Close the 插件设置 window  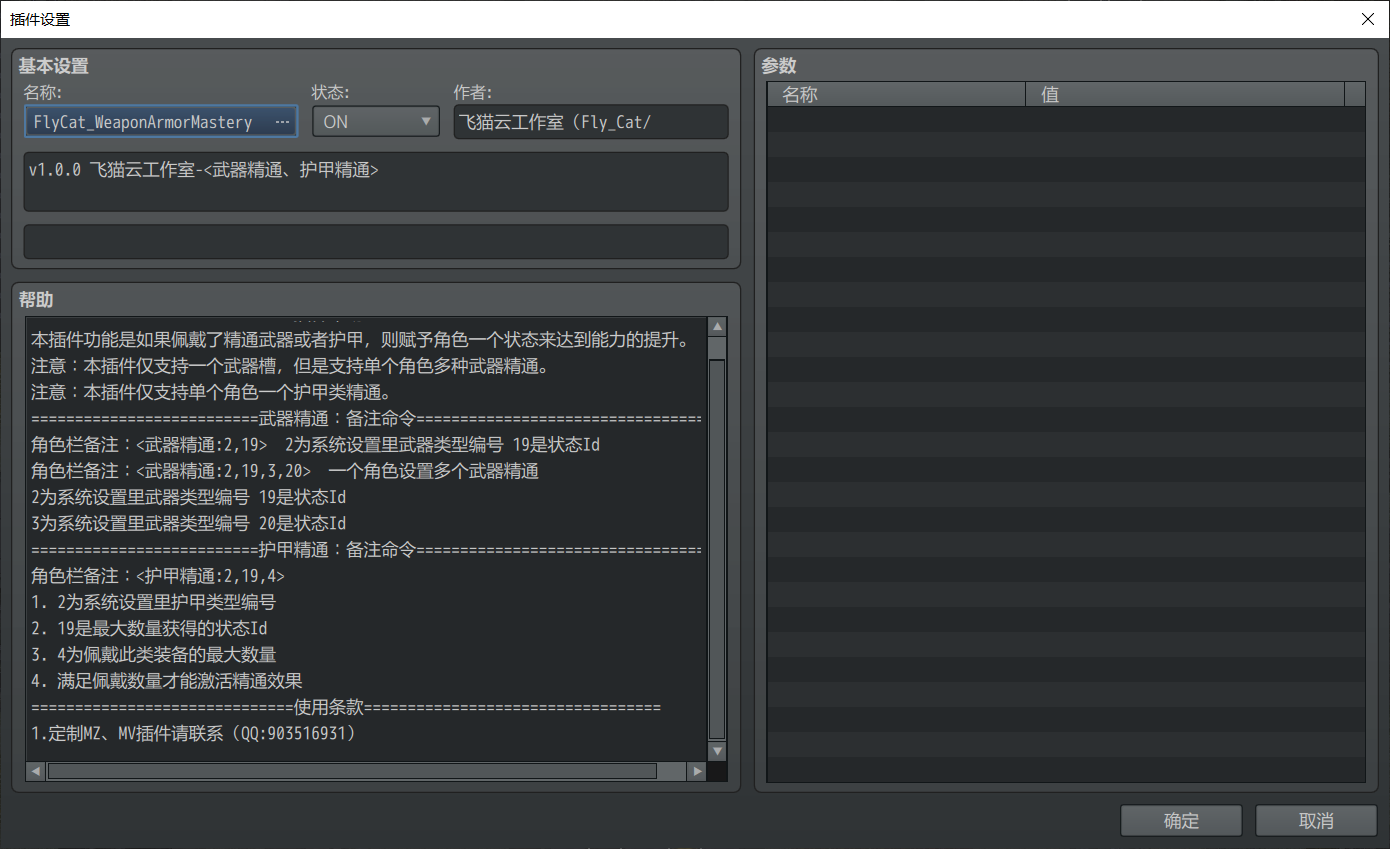[x=1367, y=19]
